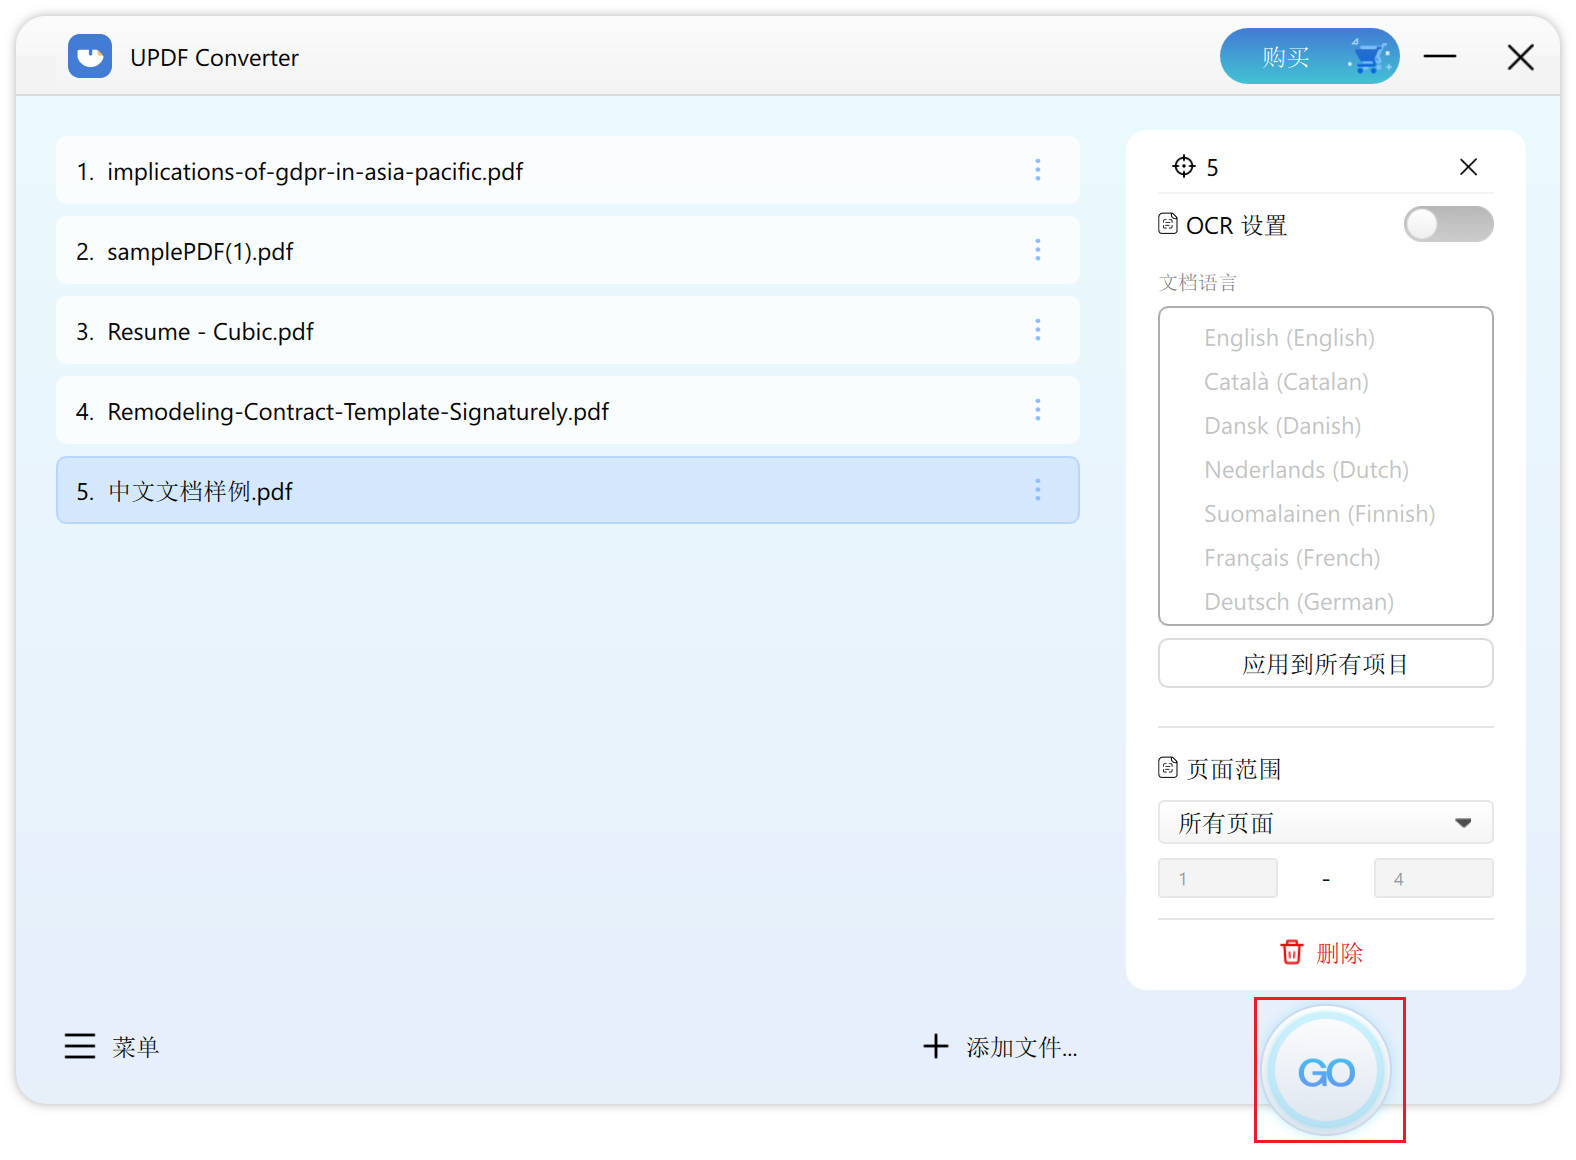
Task: Open options for implications-of-gdpr-in-asia-pacific.pdf
Action: tap(1038, 170)
